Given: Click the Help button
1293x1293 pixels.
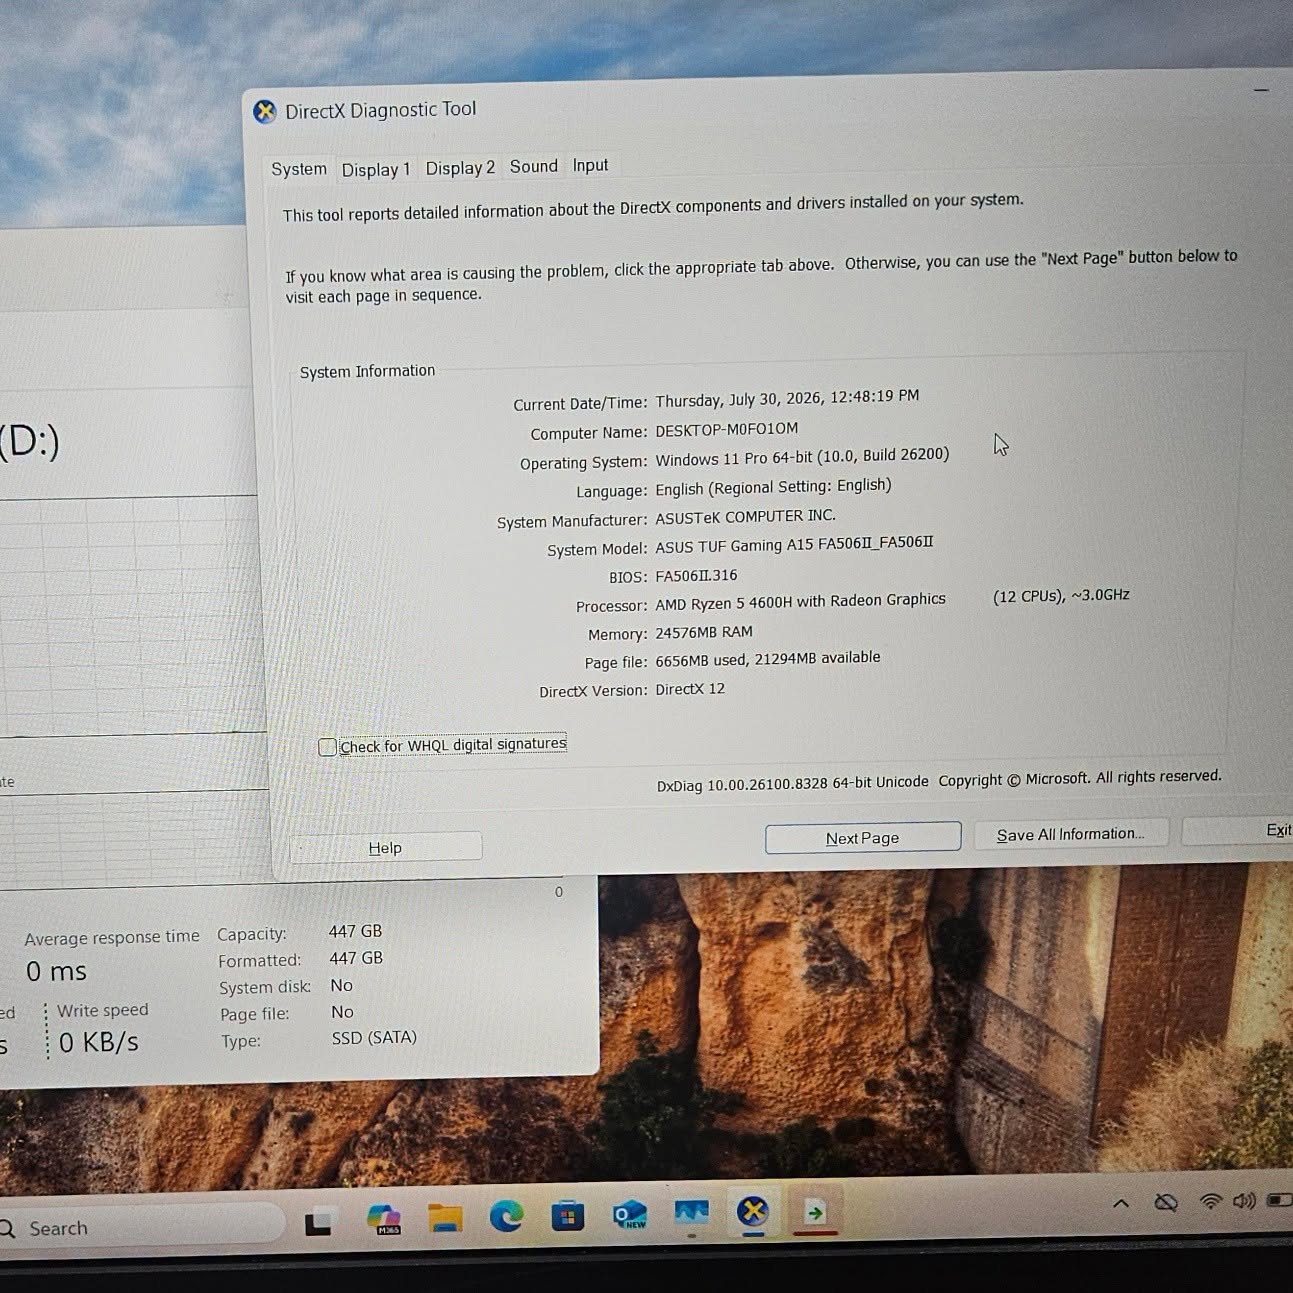Looking at the screenshot, I should [385, 848].
